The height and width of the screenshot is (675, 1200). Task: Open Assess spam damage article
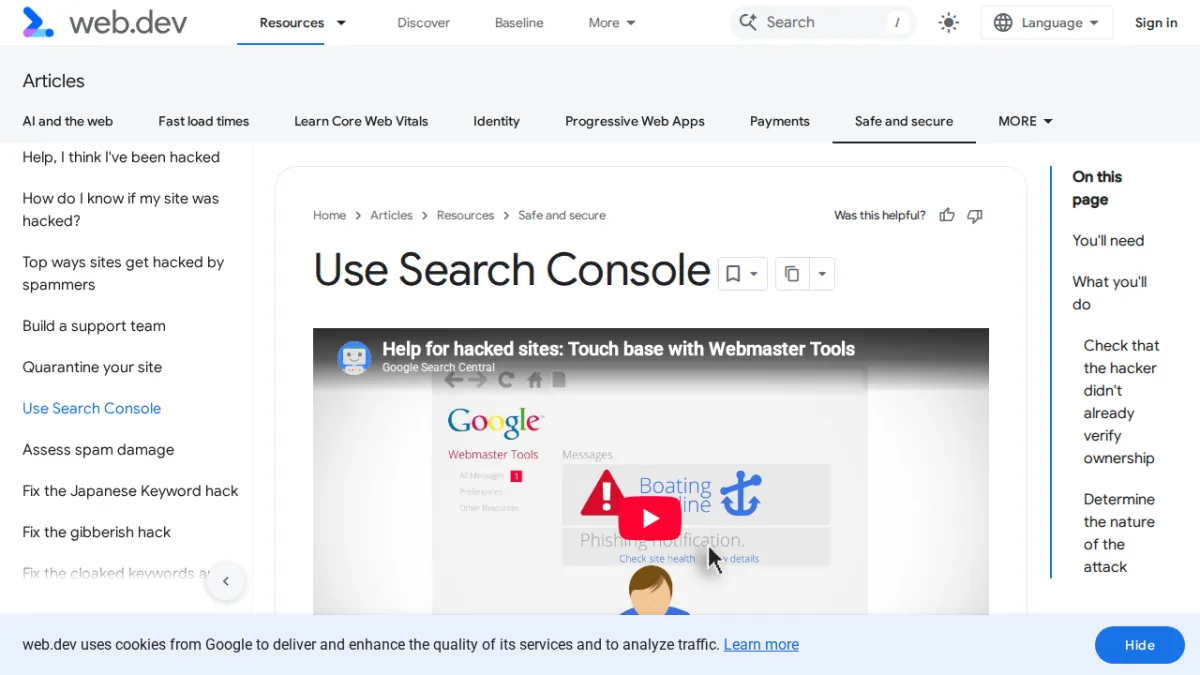tap(98, 450)
